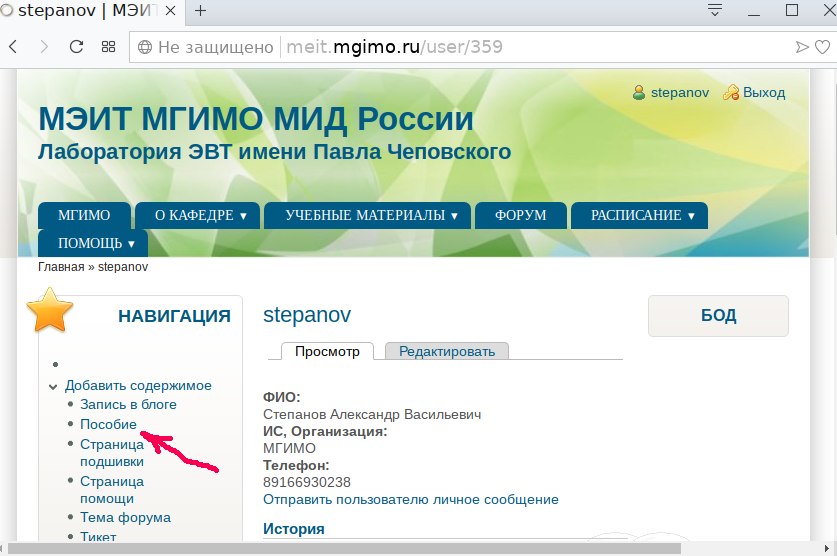Viewport: 837px width, 556px height.
Task: Click the keys icon next to Выход
Action: (x=730, y=93)
